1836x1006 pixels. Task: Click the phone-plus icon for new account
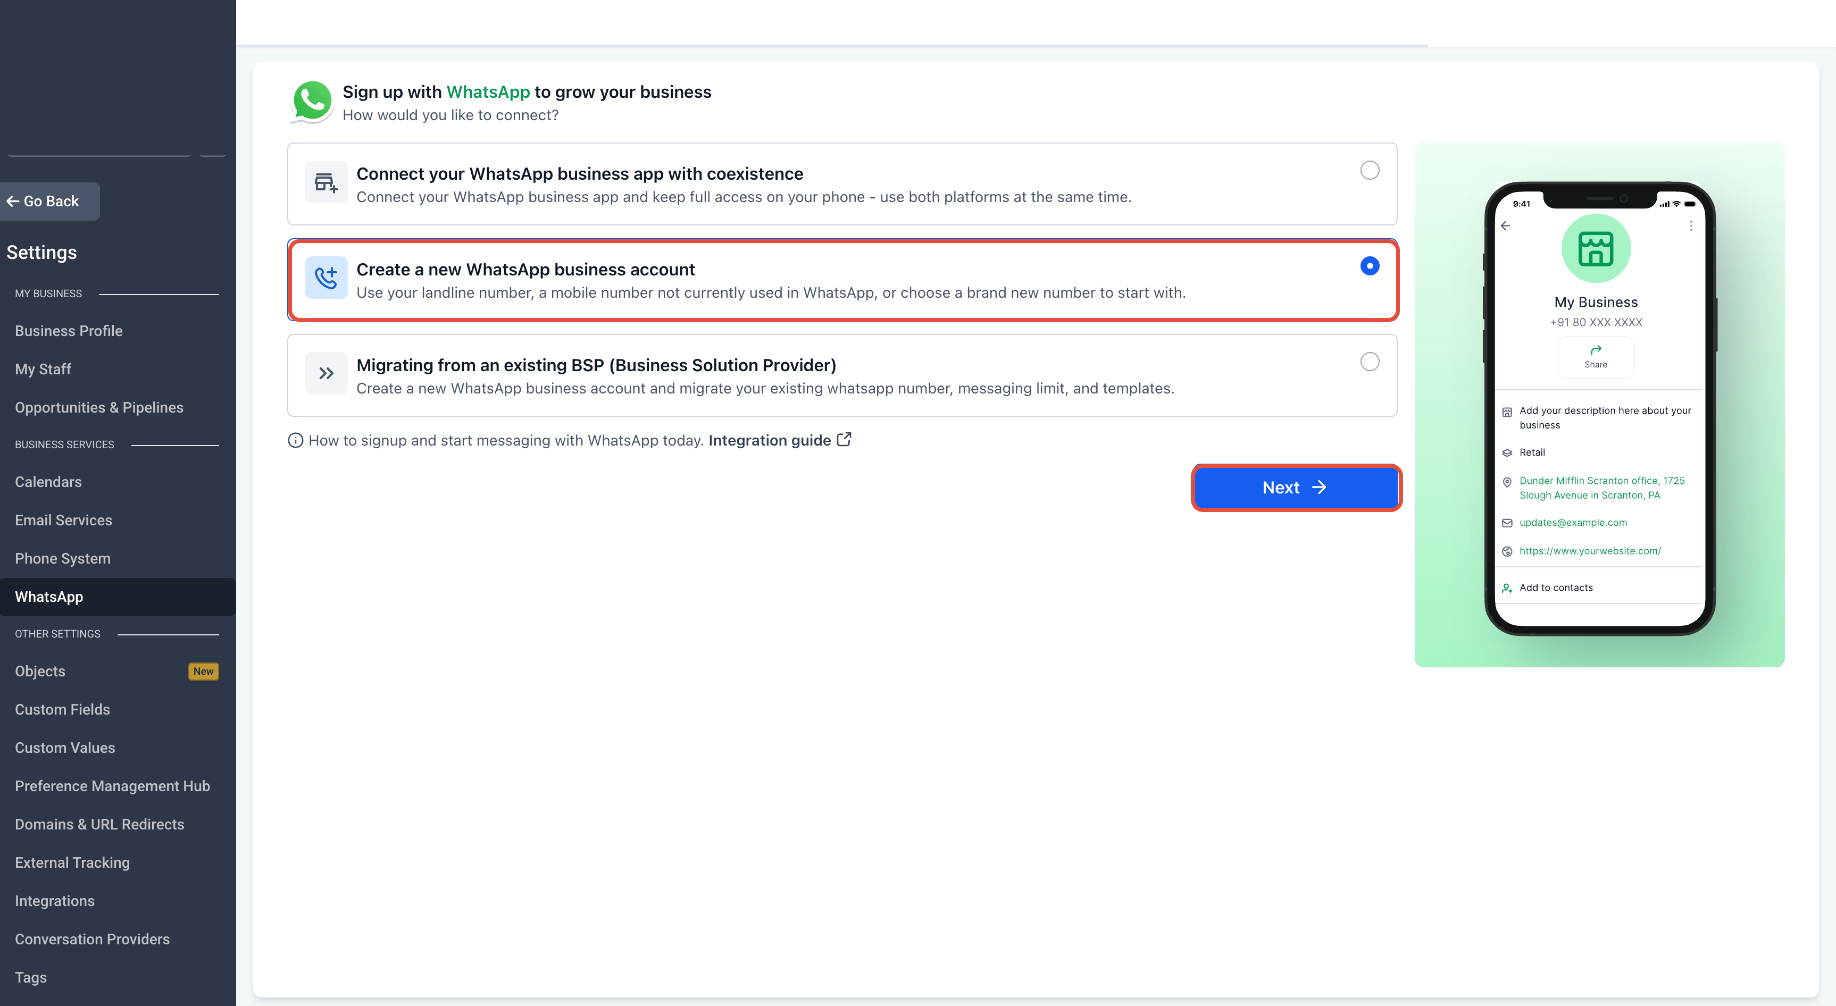[326, 278]
